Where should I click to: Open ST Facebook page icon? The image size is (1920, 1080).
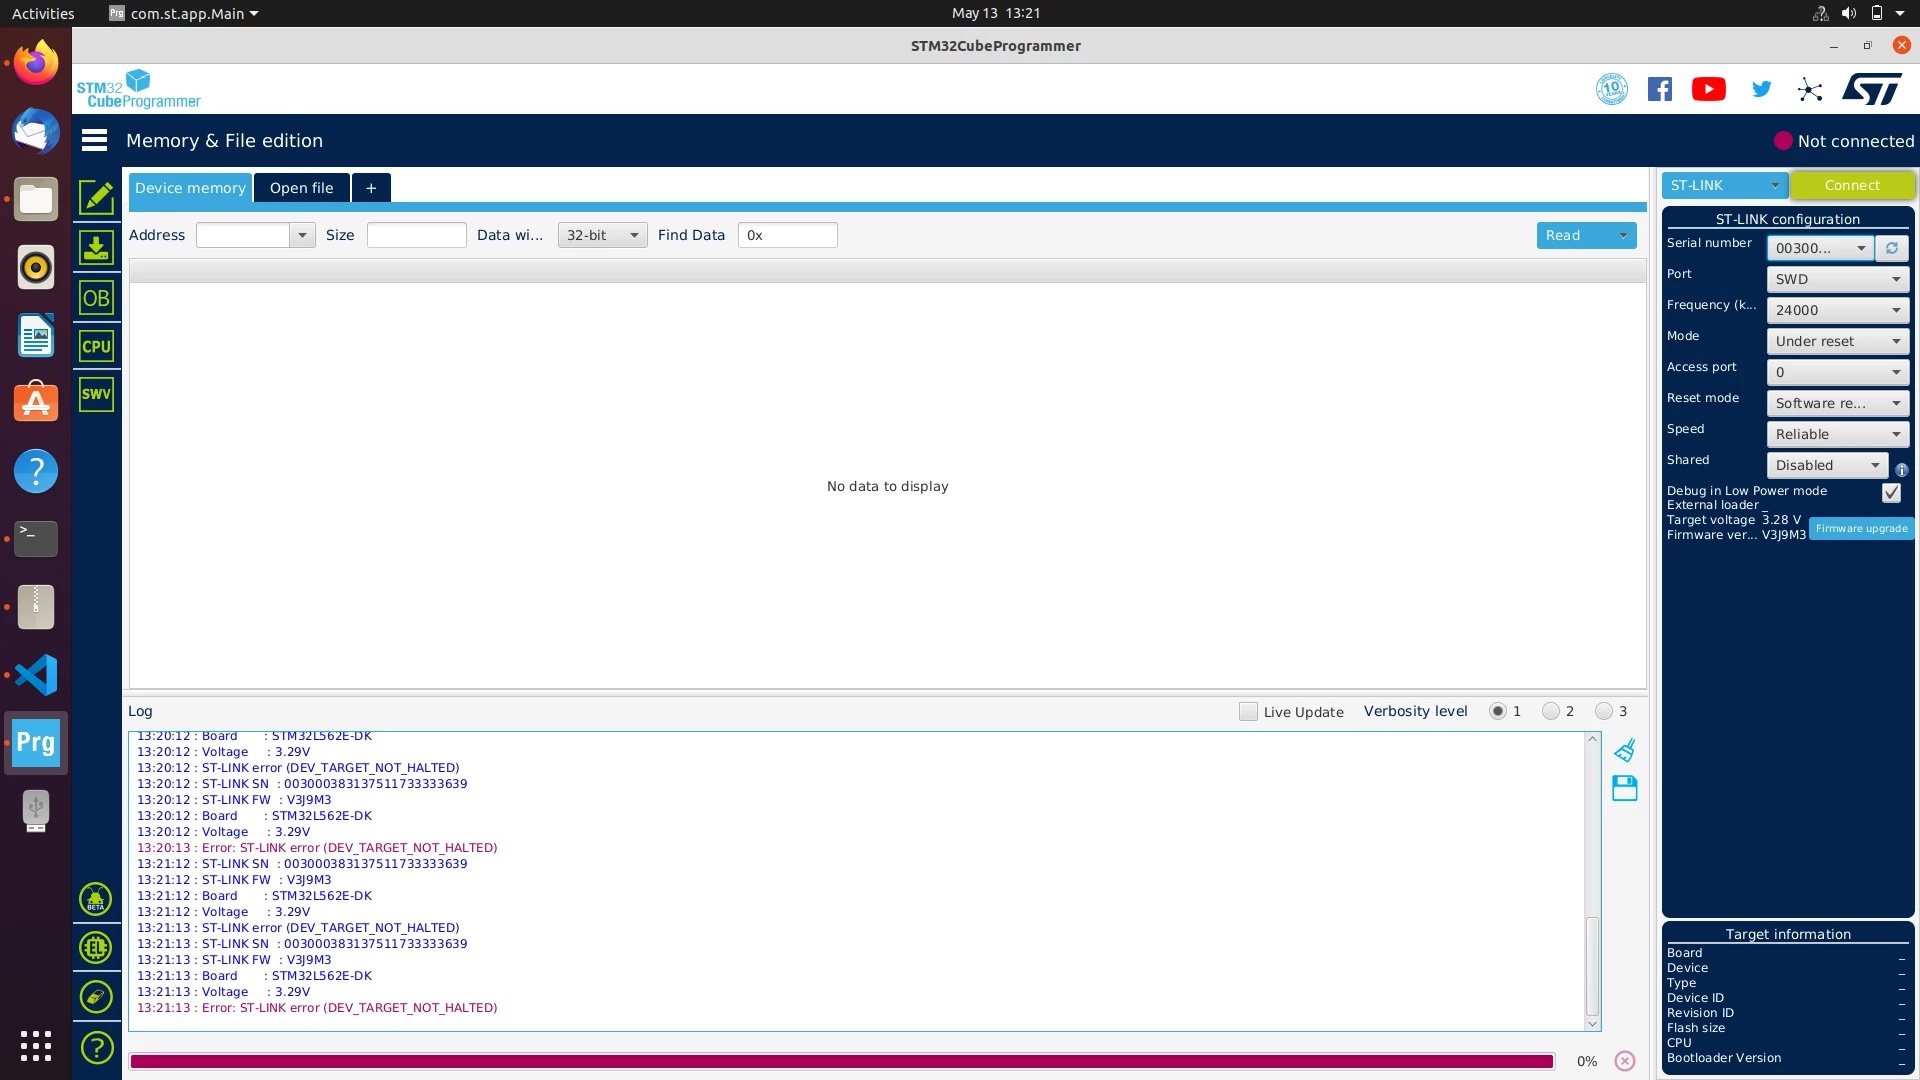pos(1660,89)
